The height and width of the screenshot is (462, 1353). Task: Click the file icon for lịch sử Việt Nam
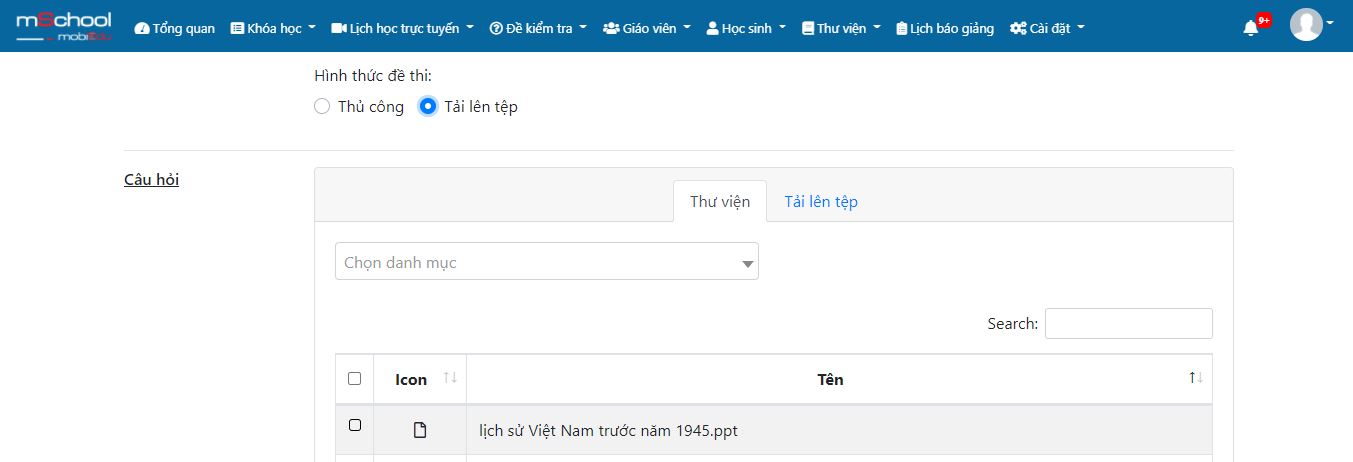click(420, 431)
